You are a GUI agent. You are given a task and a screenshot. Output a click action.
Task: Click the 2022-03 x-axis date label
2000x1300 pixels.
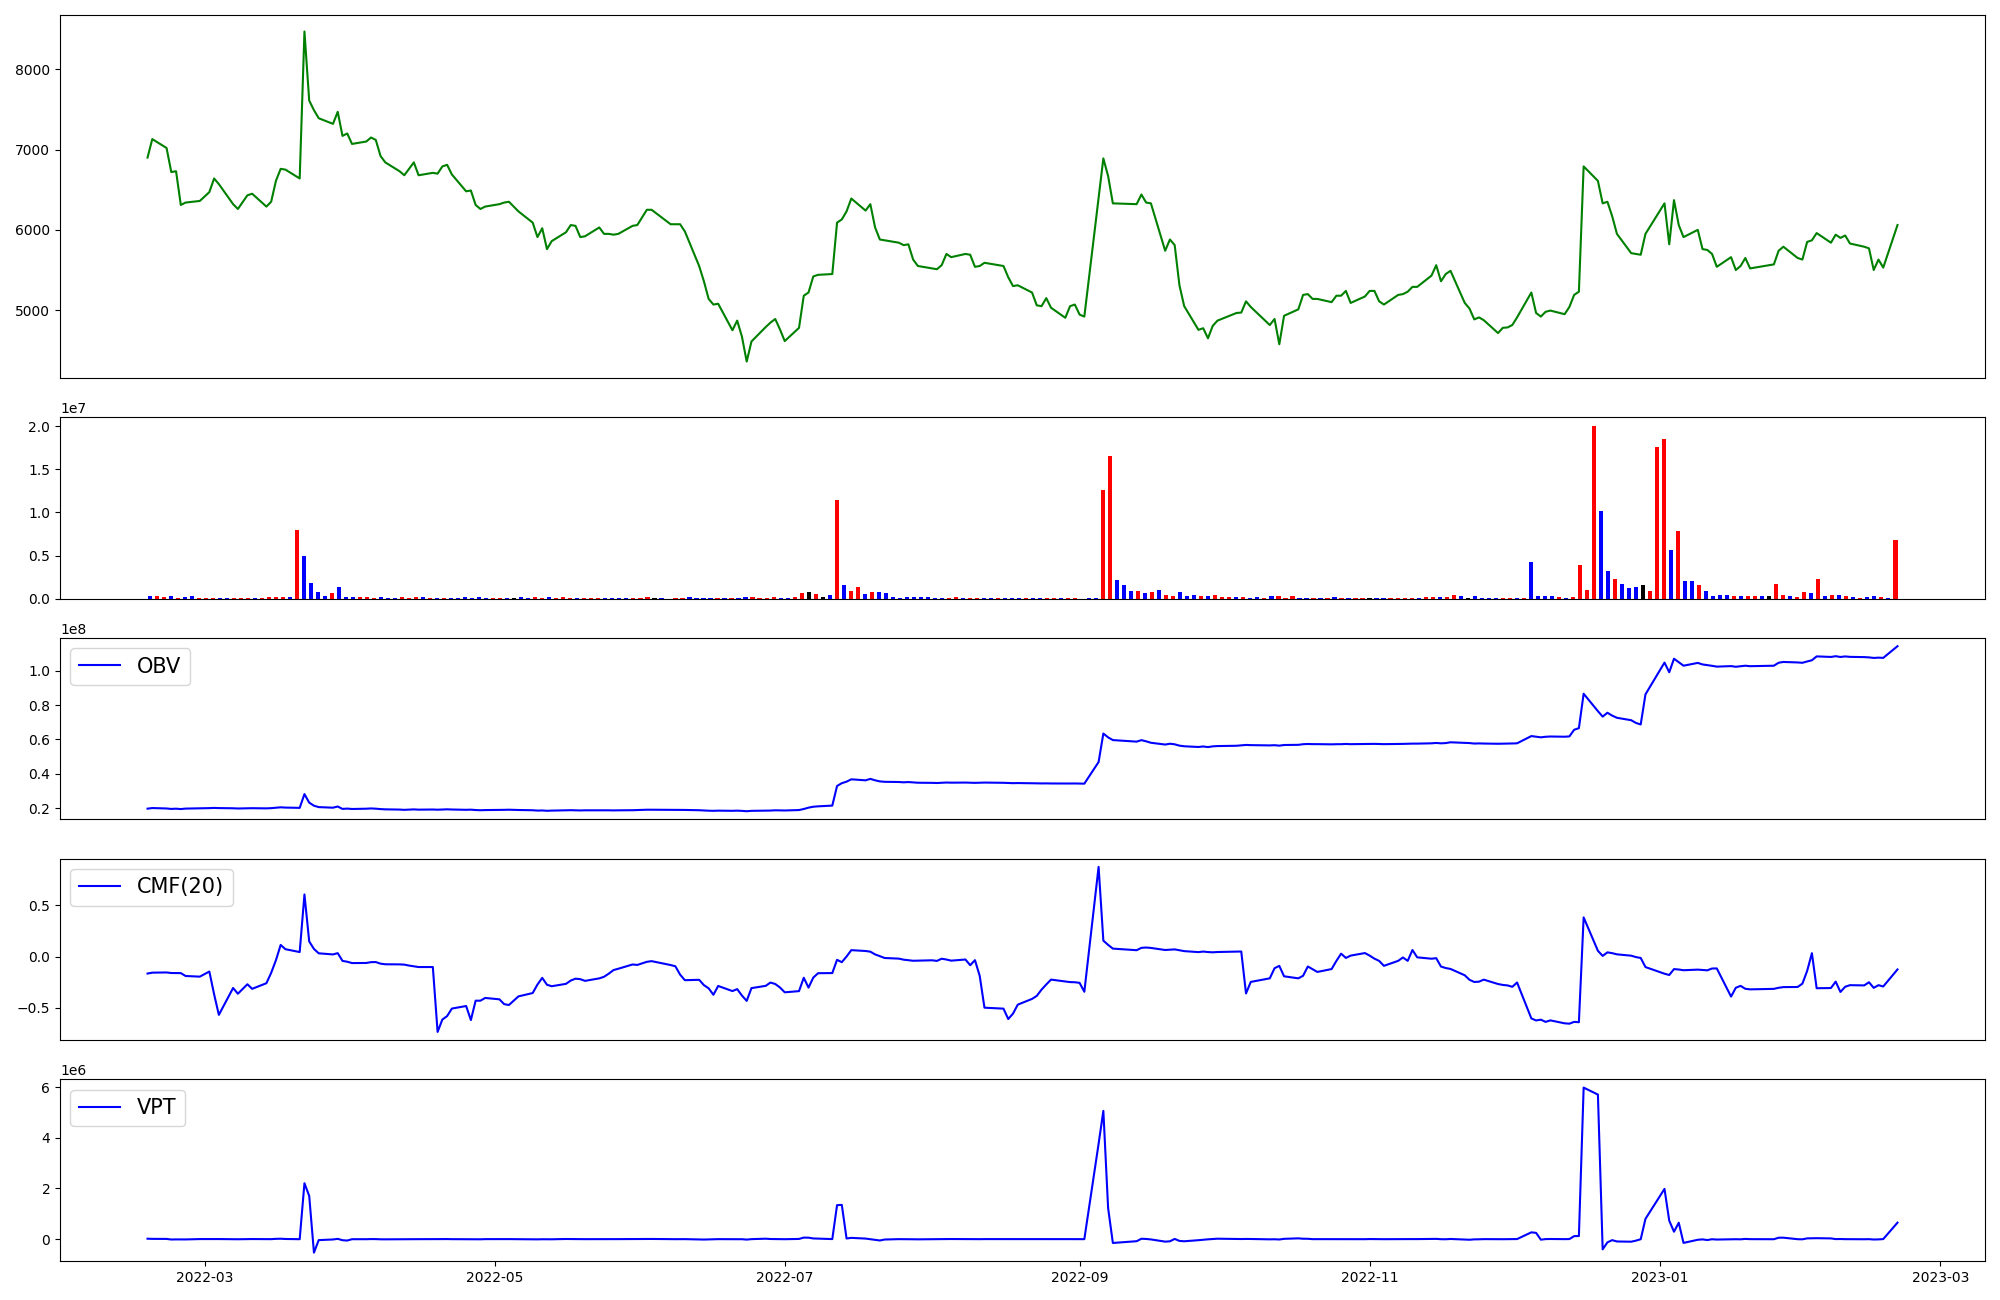click(204, 1277)
